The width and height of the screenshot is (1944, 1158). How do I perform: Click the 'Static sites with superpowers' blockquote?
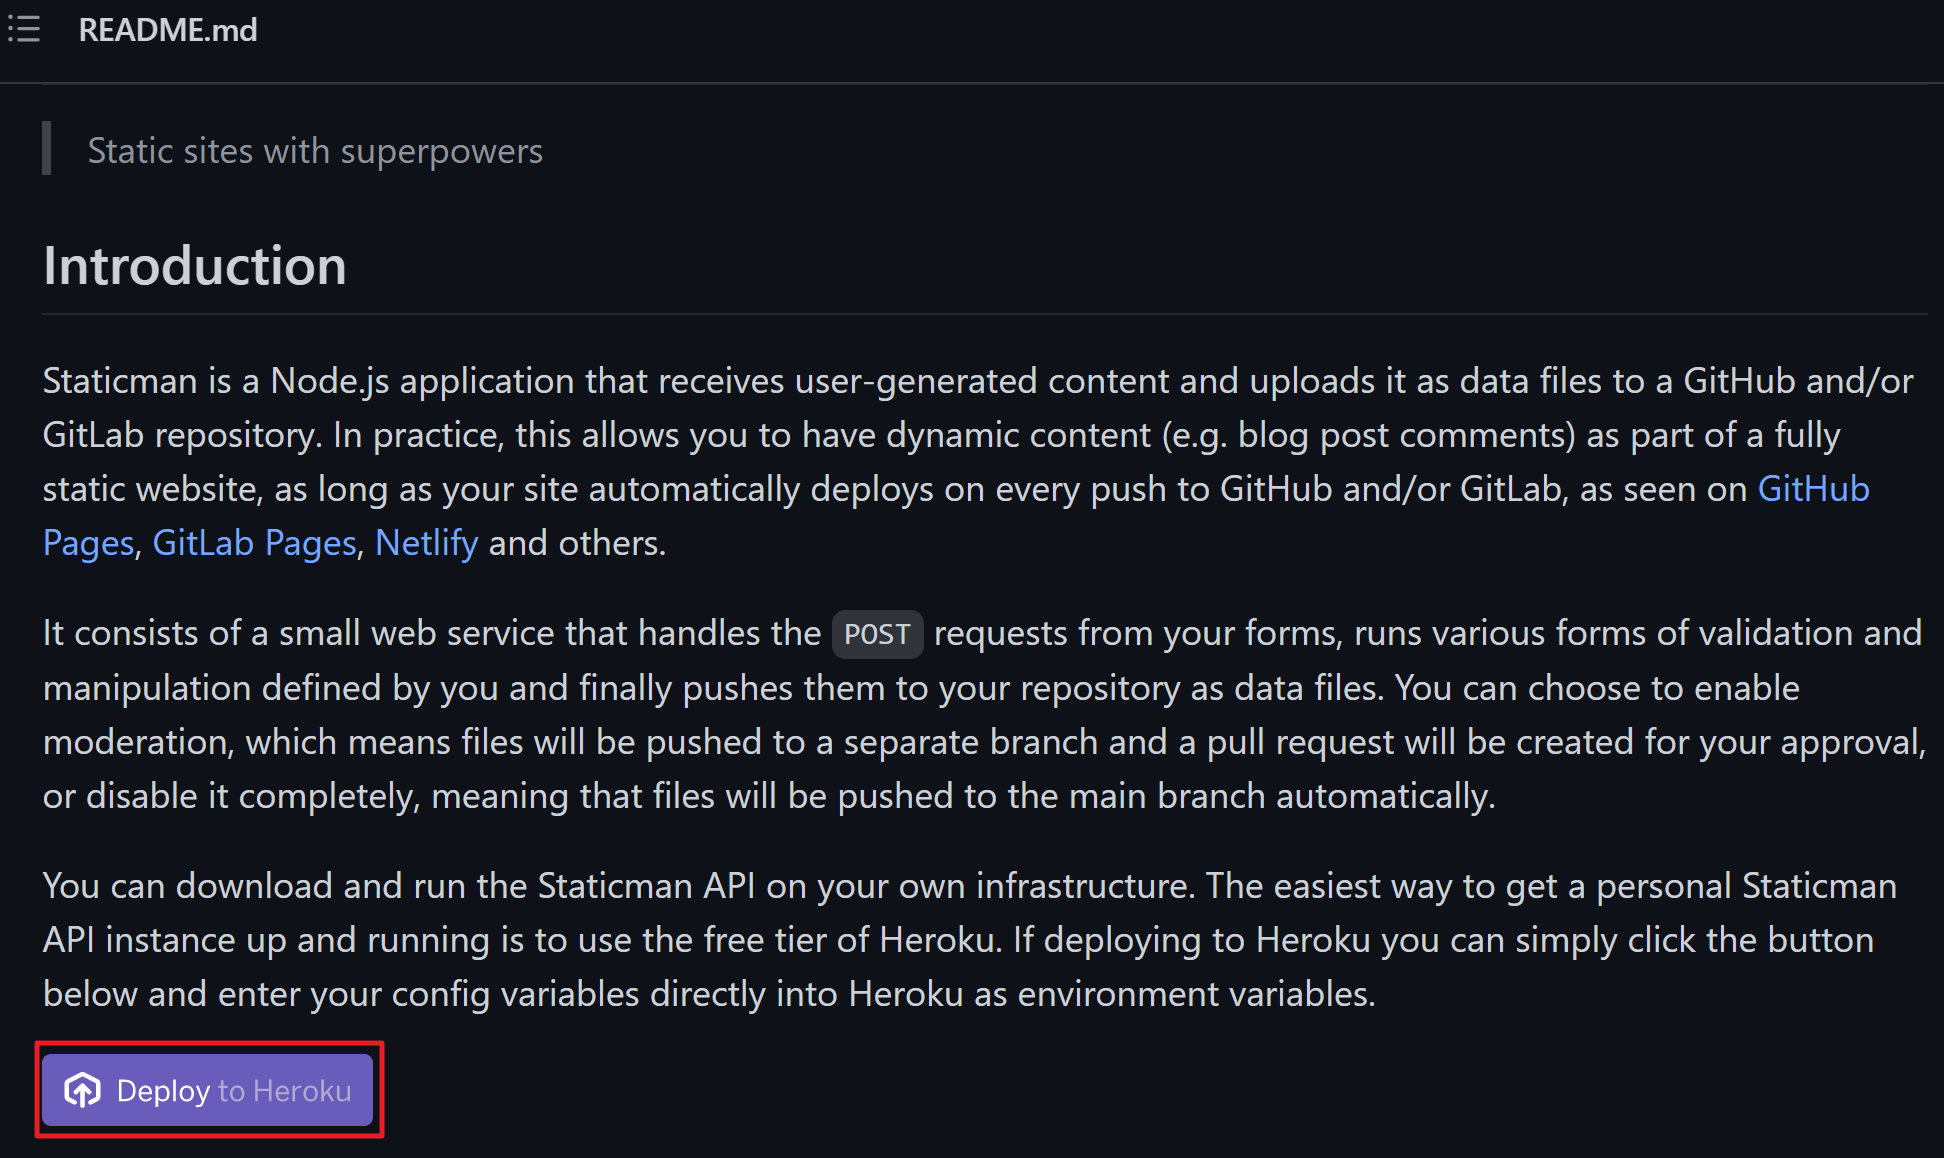(315, 151)
